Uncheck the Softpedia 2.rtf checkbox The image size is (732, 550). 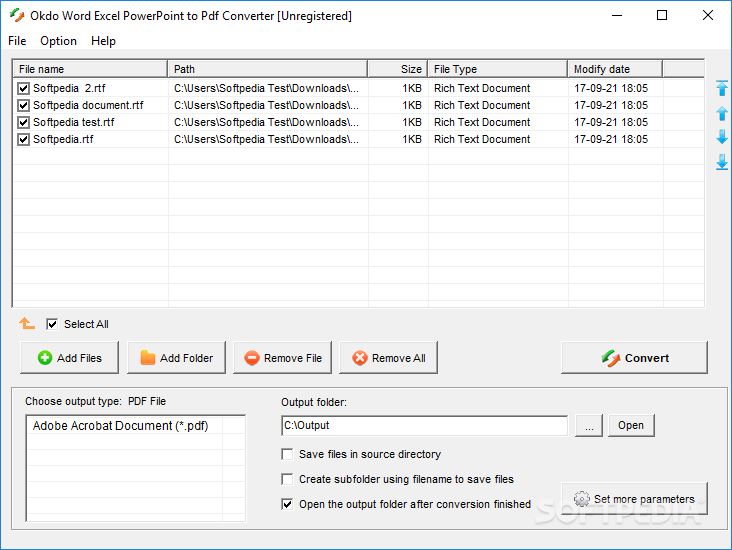(x=23, y=88)
